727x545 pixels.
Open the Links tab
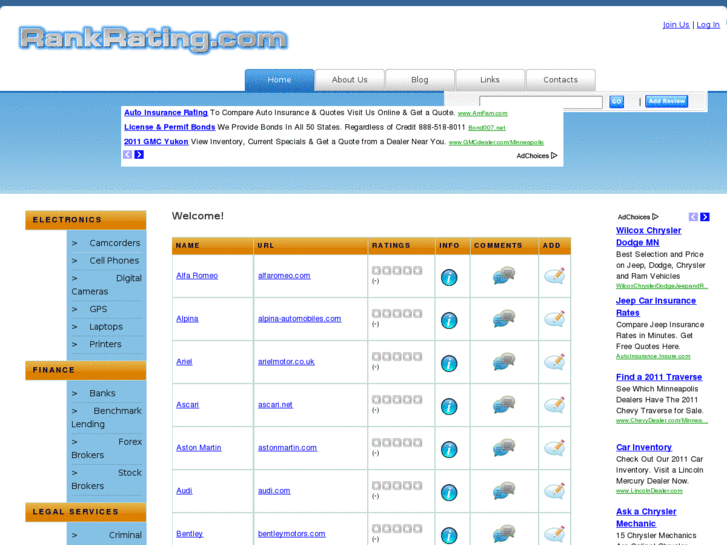click(x=490, y=80)
